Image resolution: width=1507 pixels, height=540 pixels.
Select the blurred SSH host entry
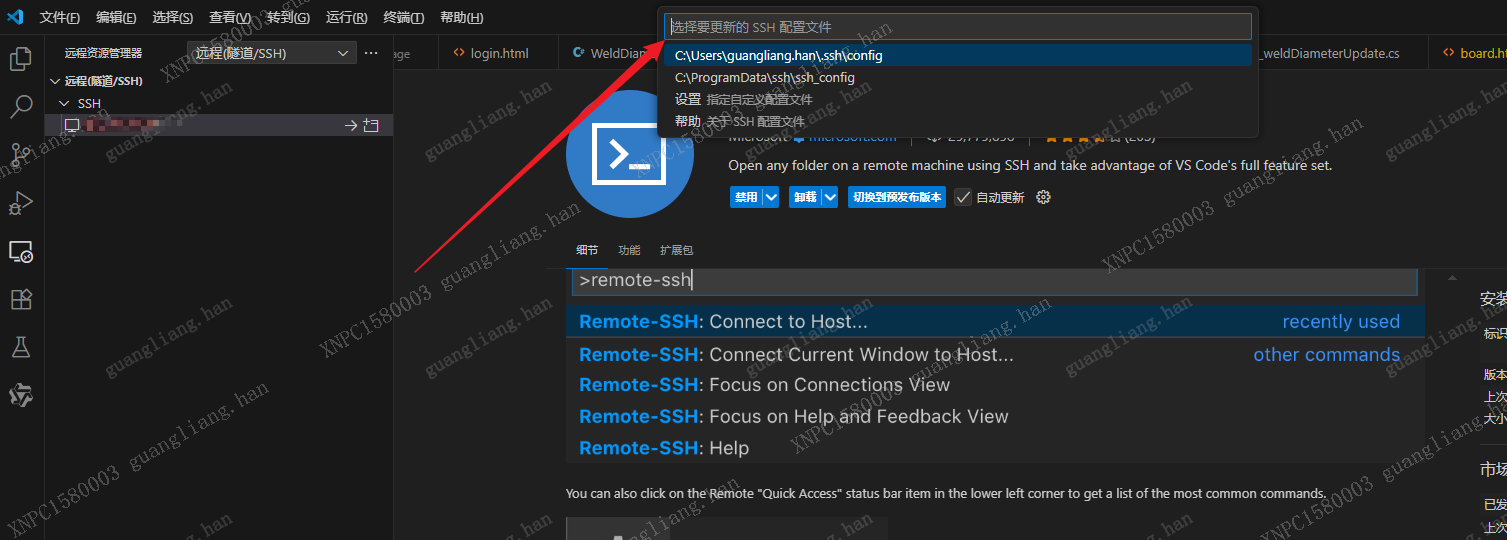[218, 125]
